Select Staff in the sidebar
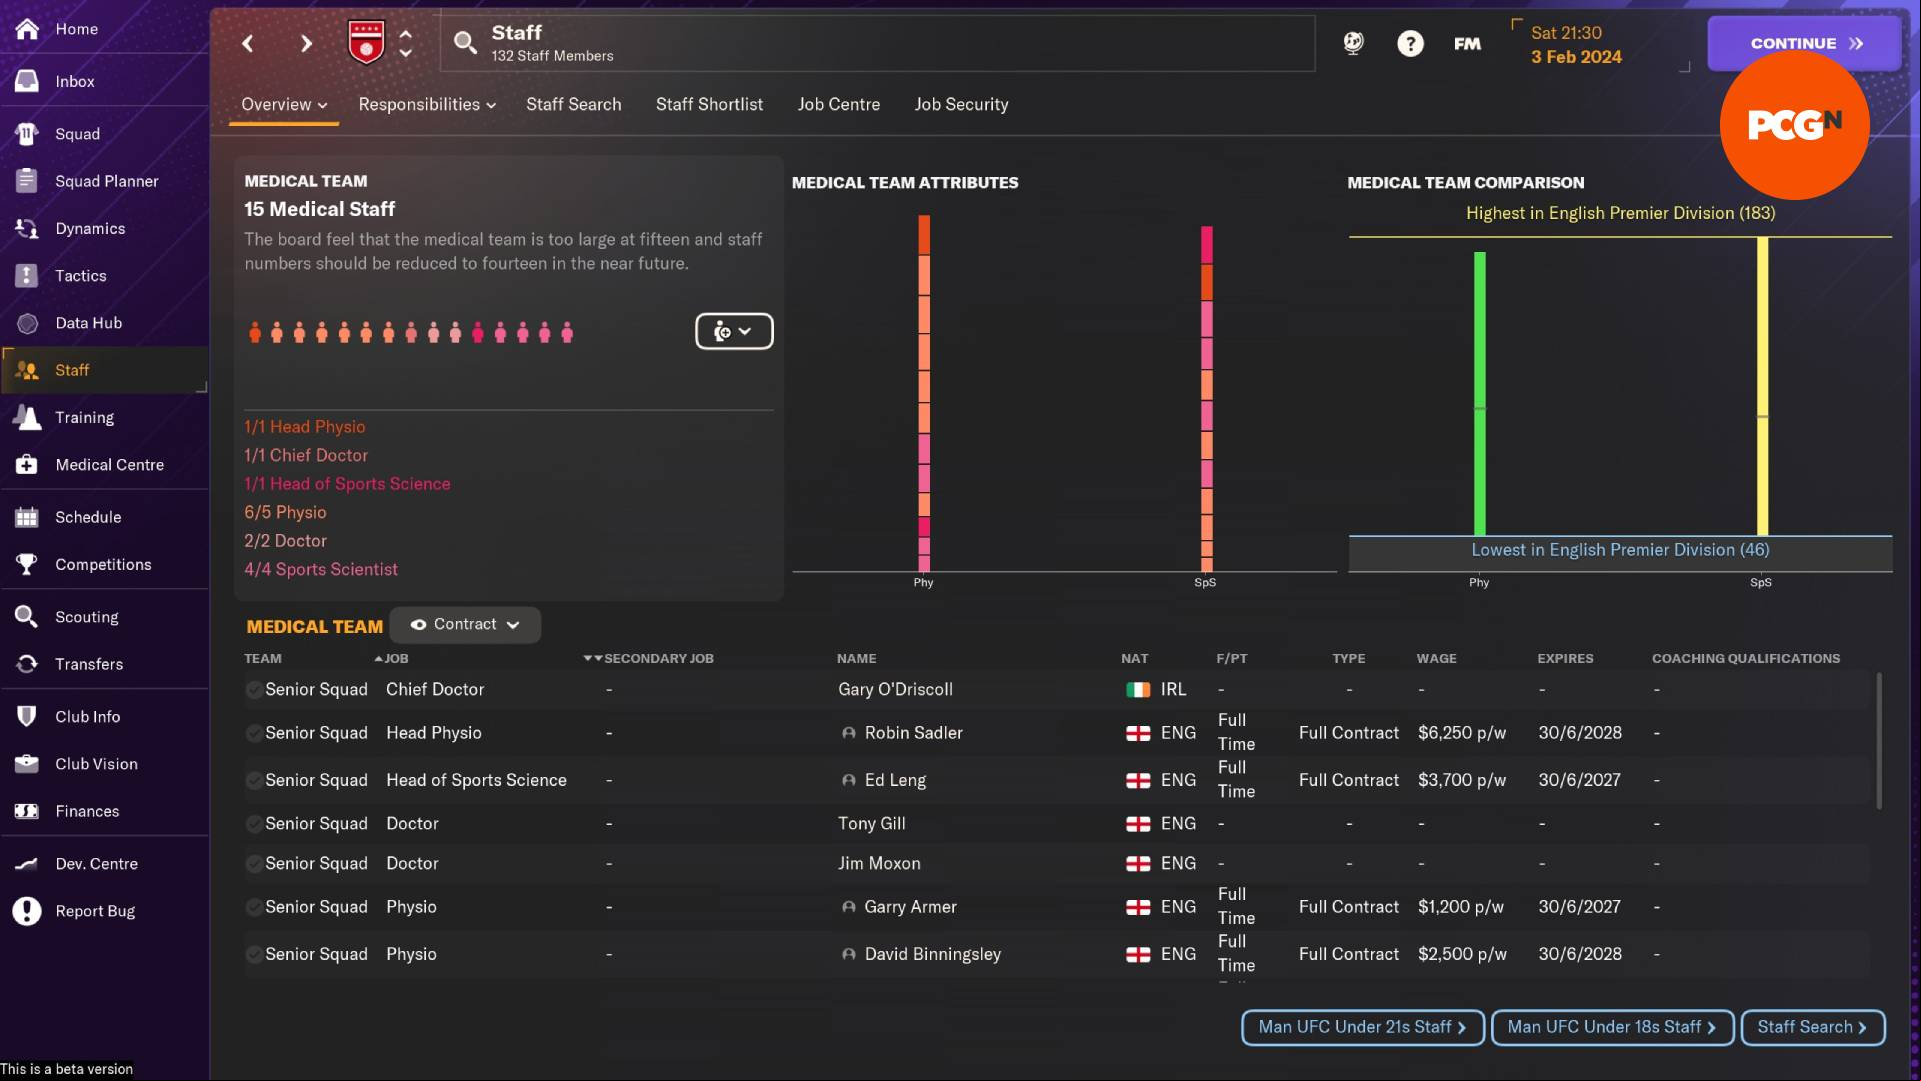 [x=105, y=370]
